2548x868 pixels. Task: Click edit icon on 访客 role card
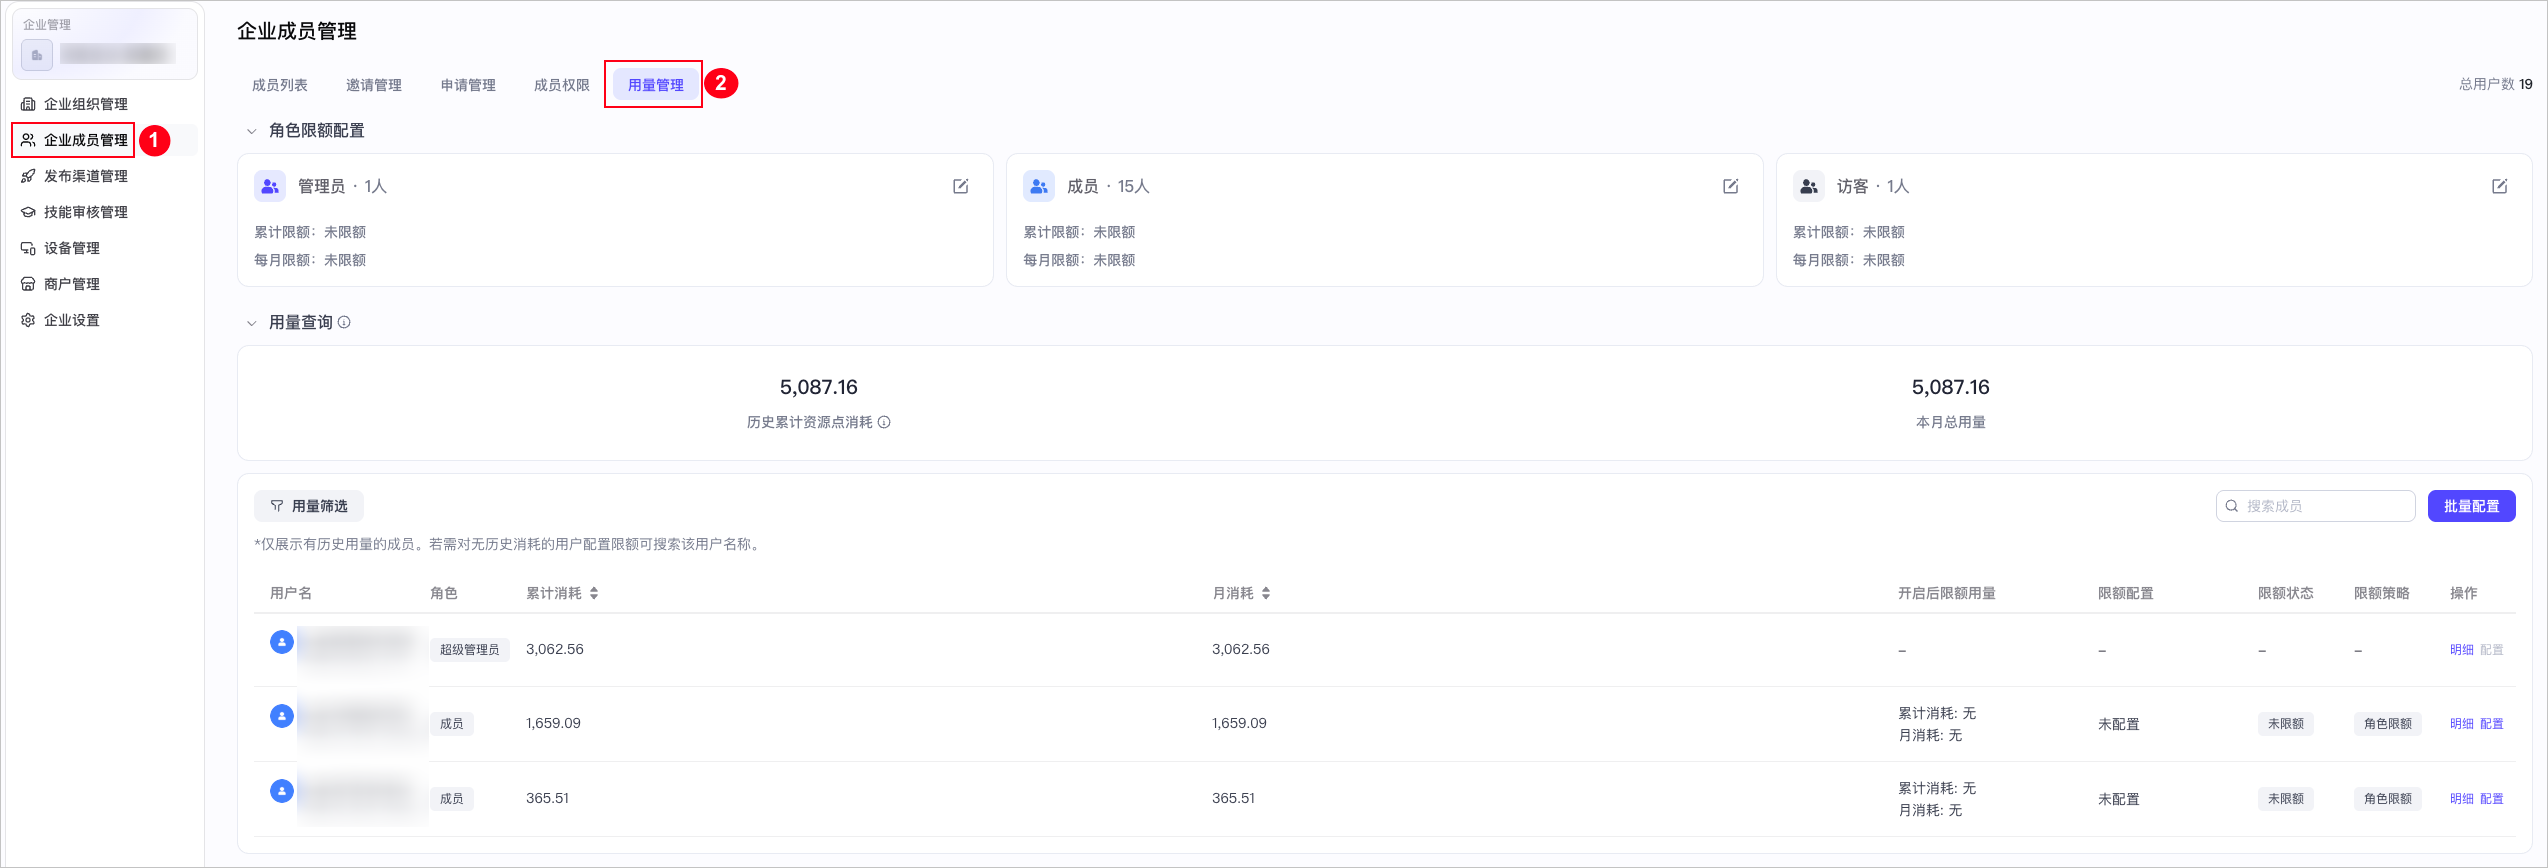[x=2499, y=187]
